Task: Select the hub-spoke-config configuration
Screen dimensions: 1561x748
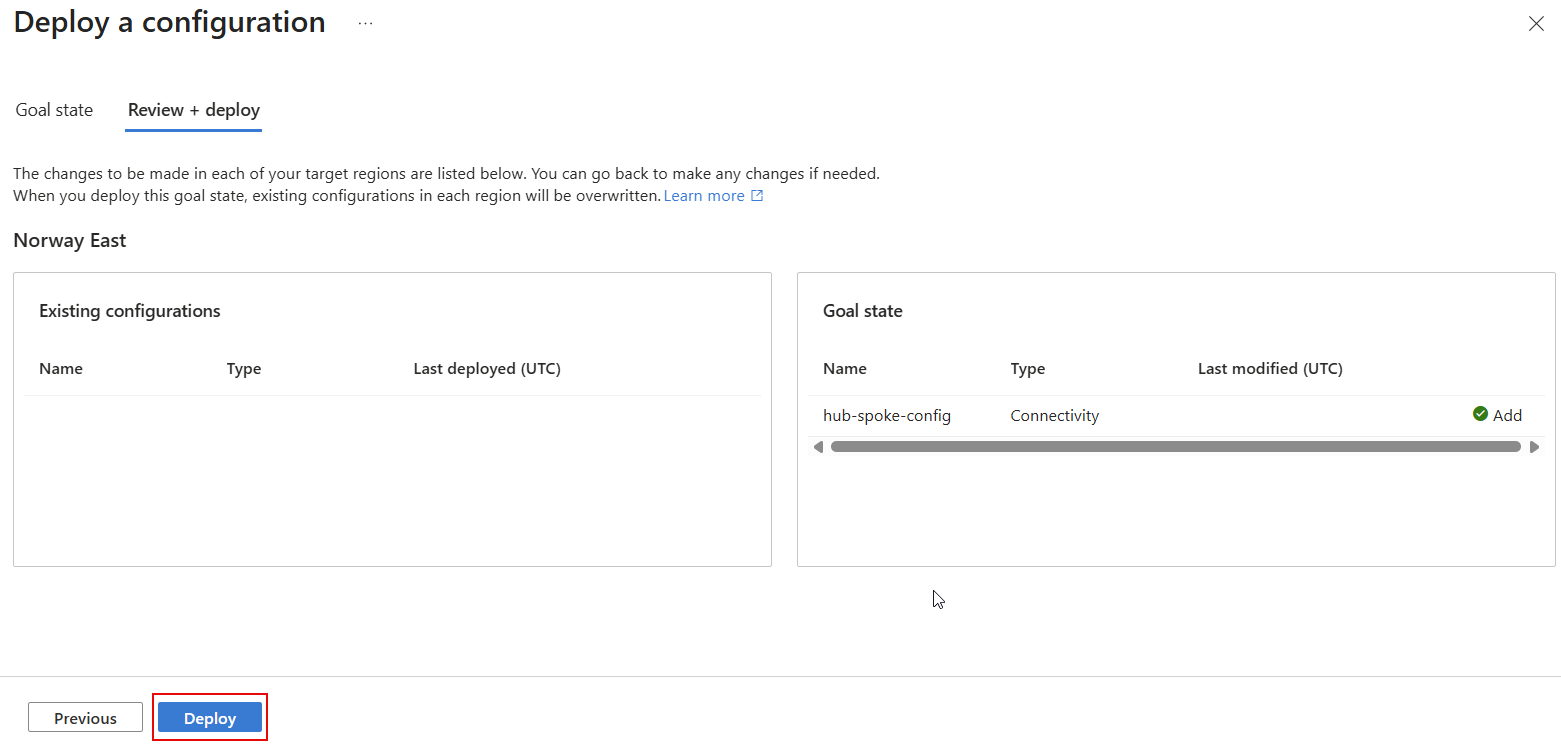Action: coord(886,415)
